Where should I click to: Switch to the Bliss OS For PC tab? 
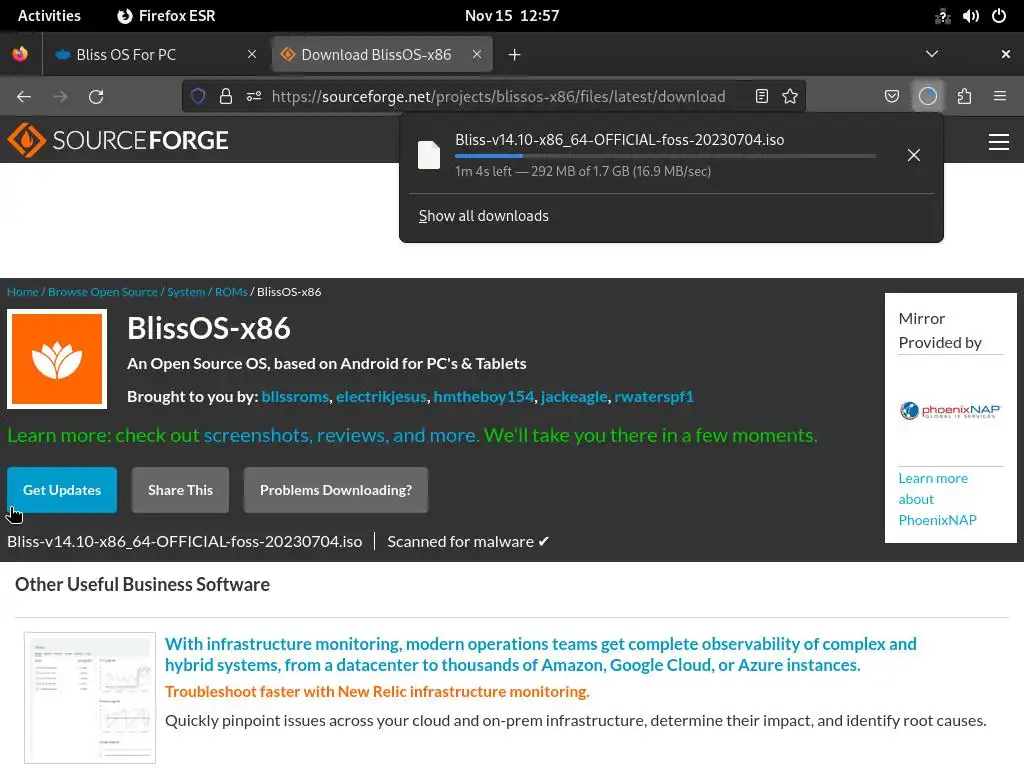pyautogui.click(x=154, y=55)
